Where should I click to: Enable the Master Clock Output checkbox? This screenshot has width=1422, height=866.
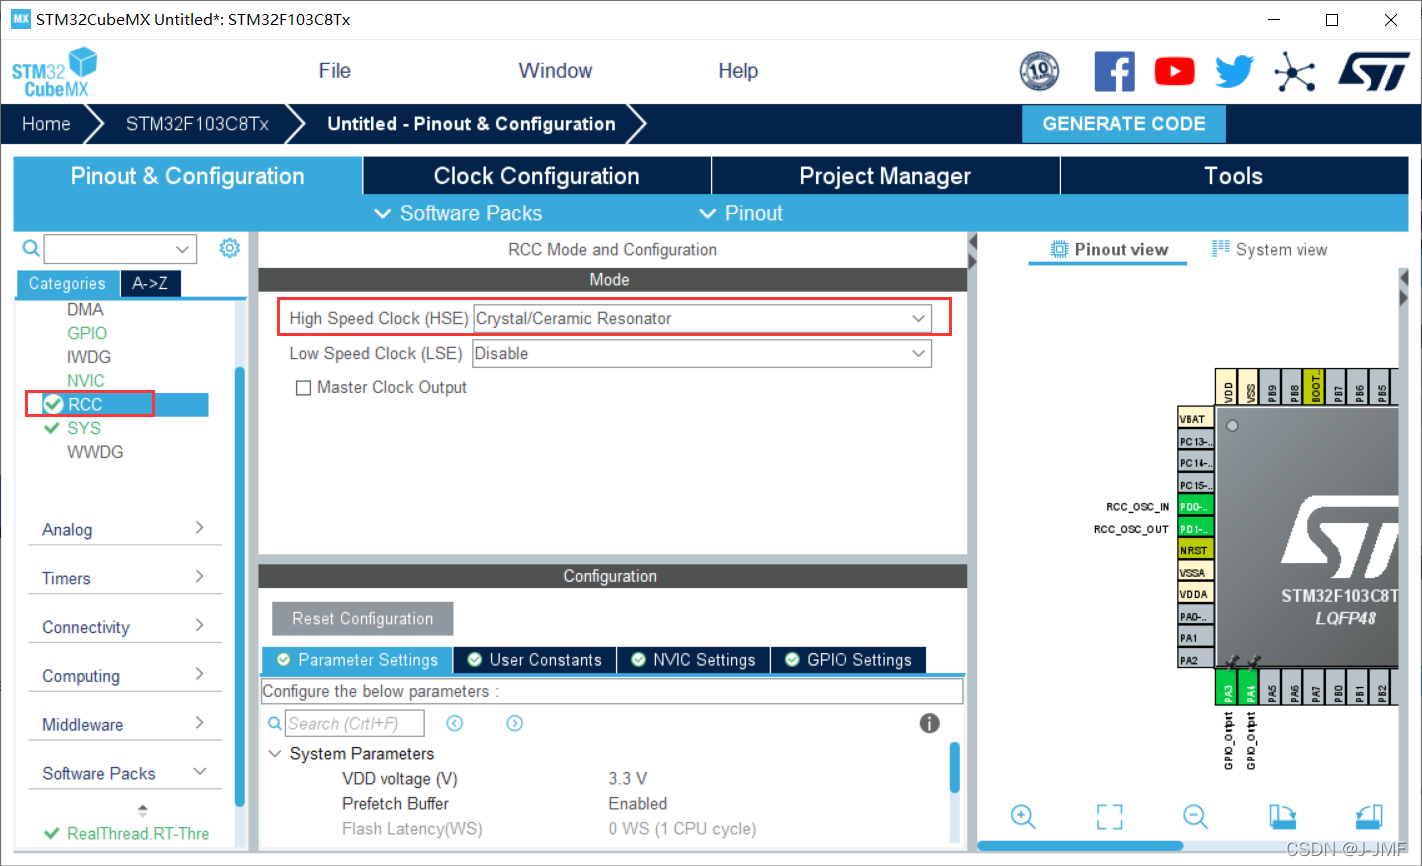coord(303,388)
